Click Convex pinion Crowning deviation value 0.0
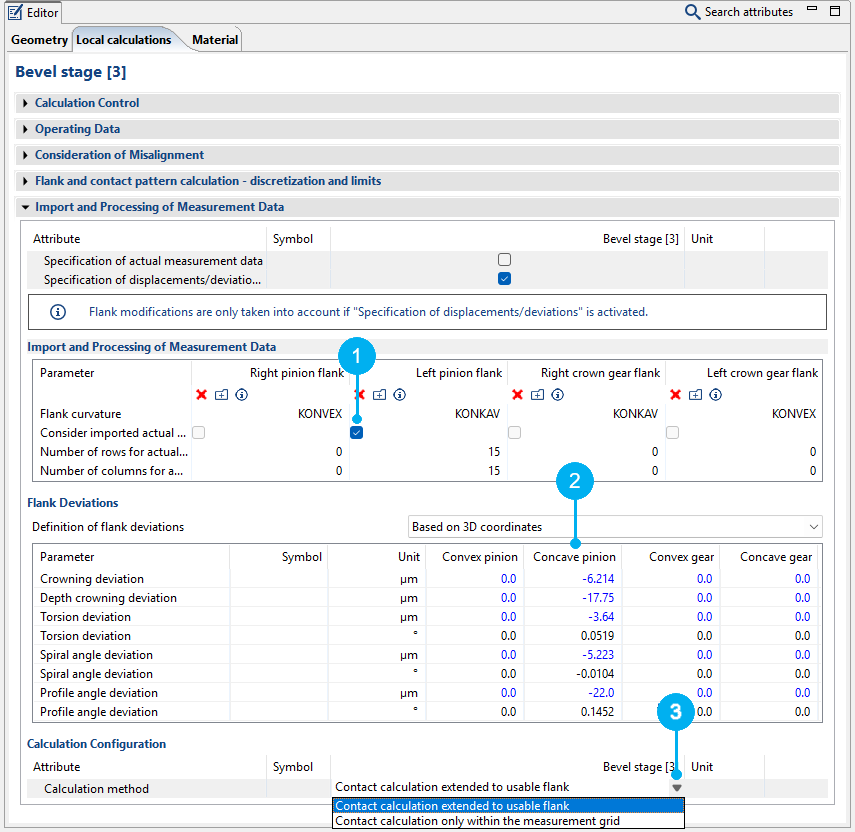 [508, 578]
